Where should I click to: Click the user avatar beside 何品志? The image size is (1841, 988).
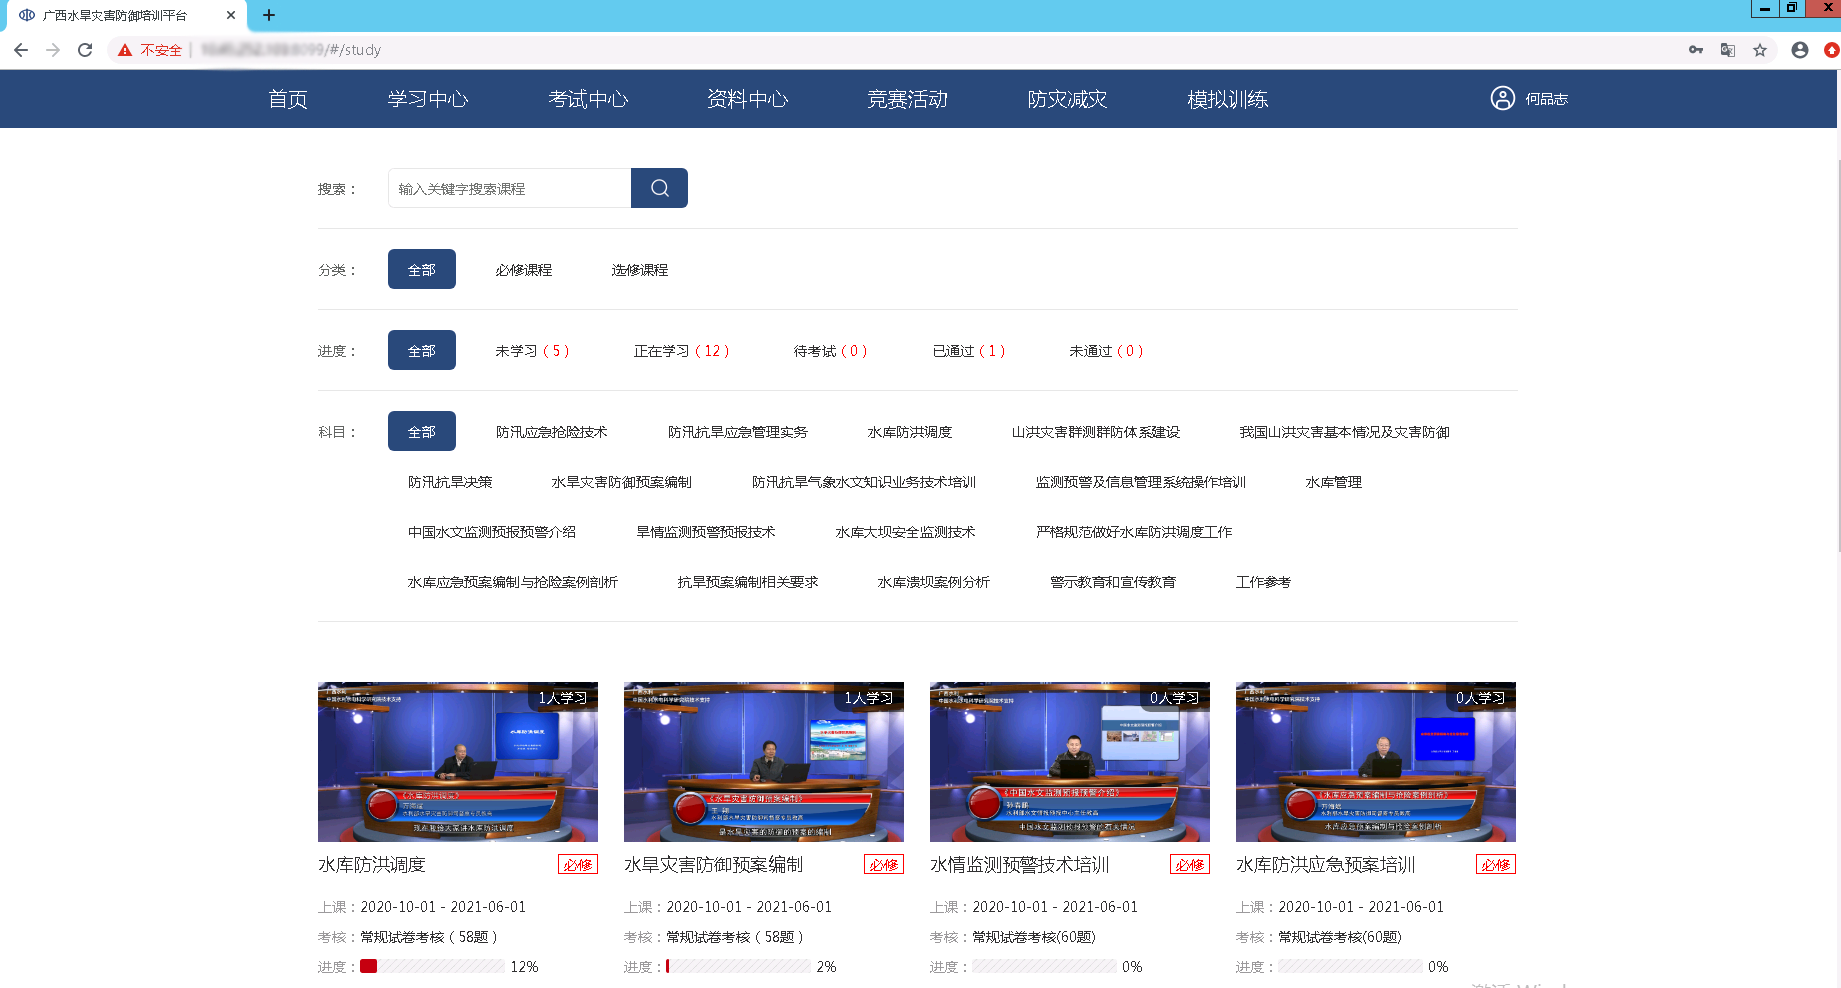(1500, 98)
